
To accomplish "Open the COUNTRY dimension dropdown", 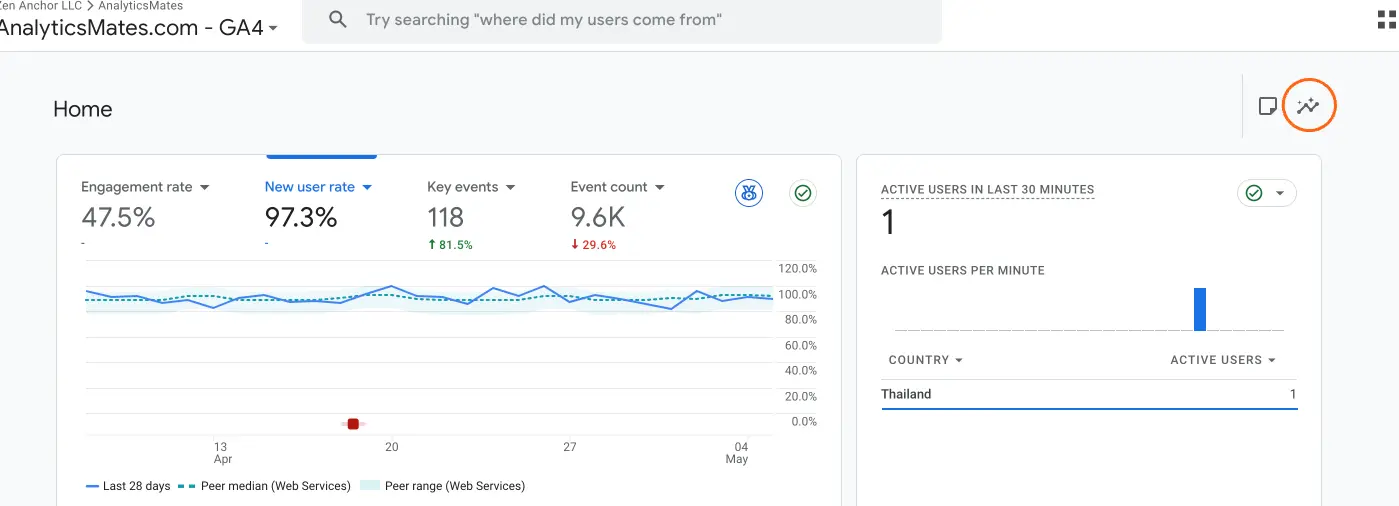I will 926,360.
